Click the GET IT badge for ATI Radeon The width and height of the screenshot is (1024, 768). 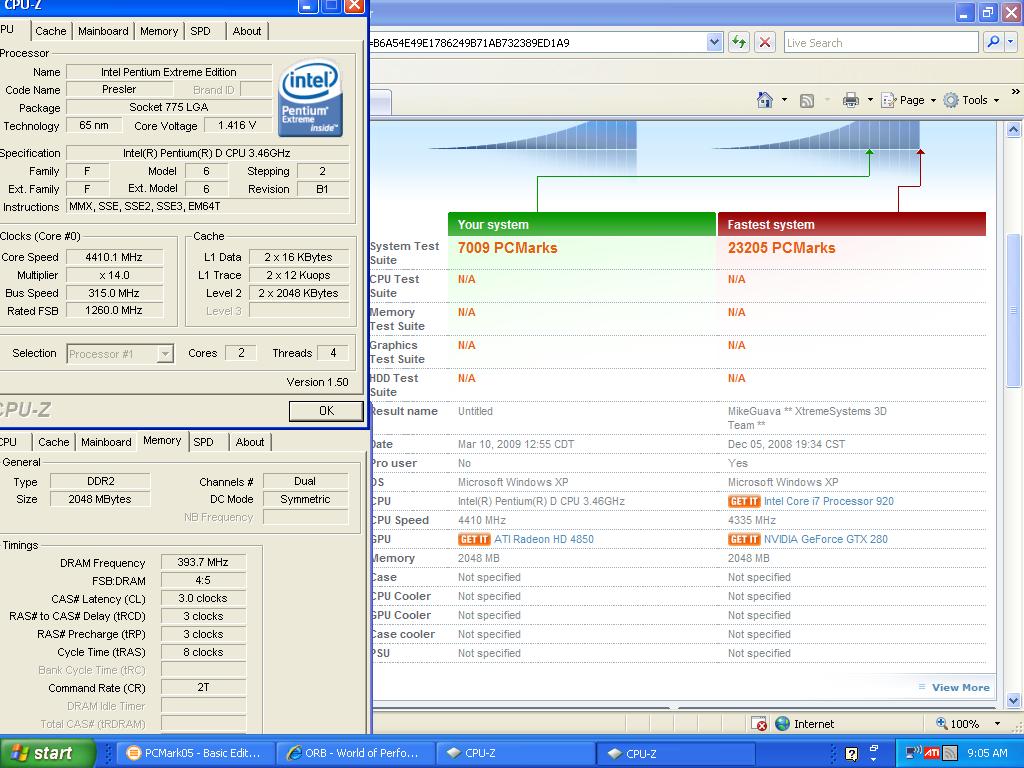(474, 539)
